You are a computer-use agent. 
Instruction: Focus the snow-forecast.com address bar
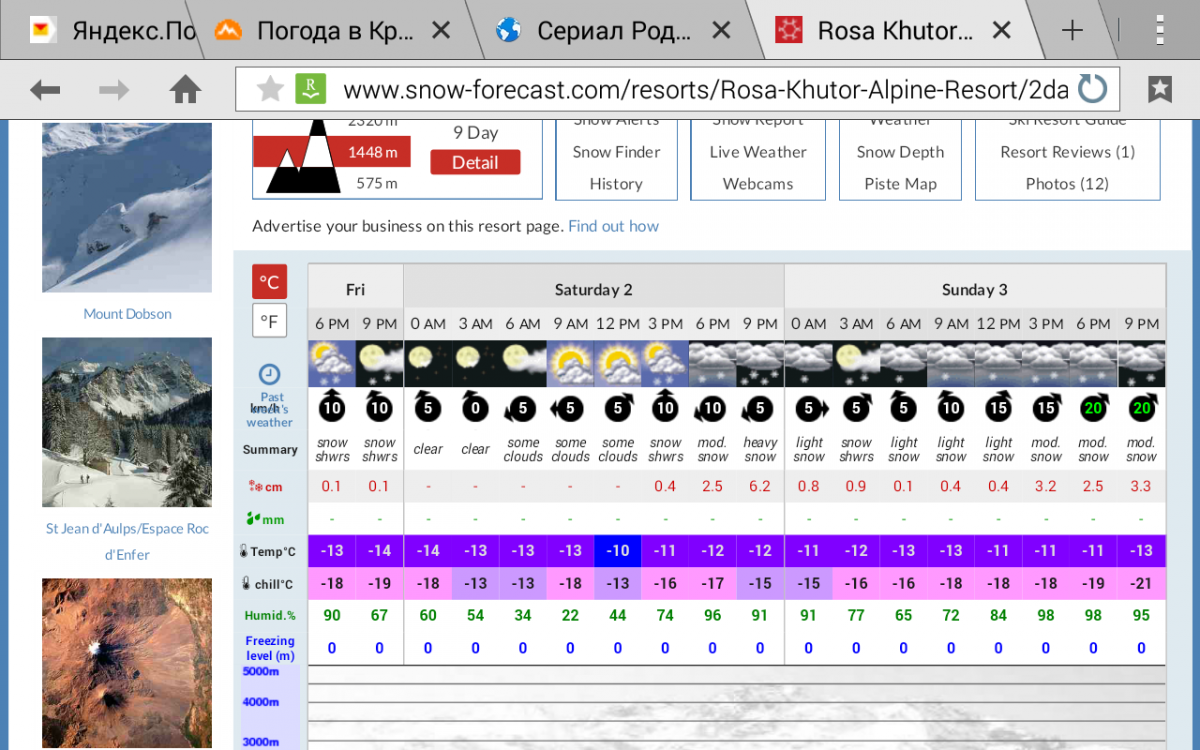pyautogui.click(x=705, y=90)
